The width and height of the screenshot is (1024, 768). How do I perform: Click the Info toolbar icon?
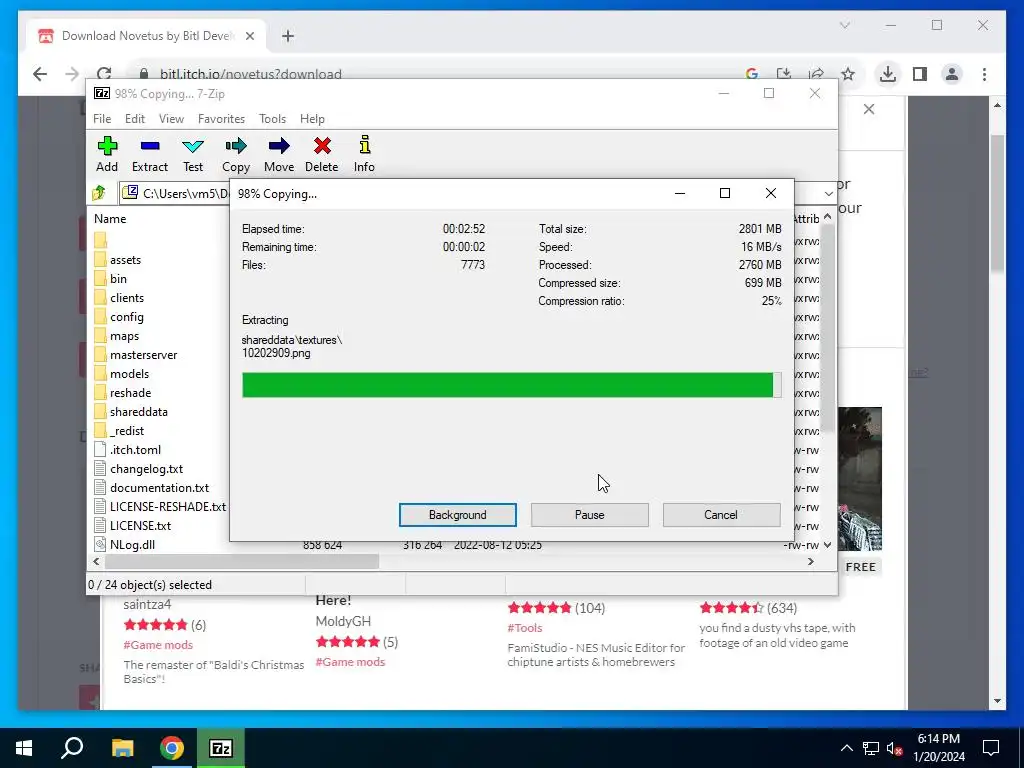tap(364, 154)
